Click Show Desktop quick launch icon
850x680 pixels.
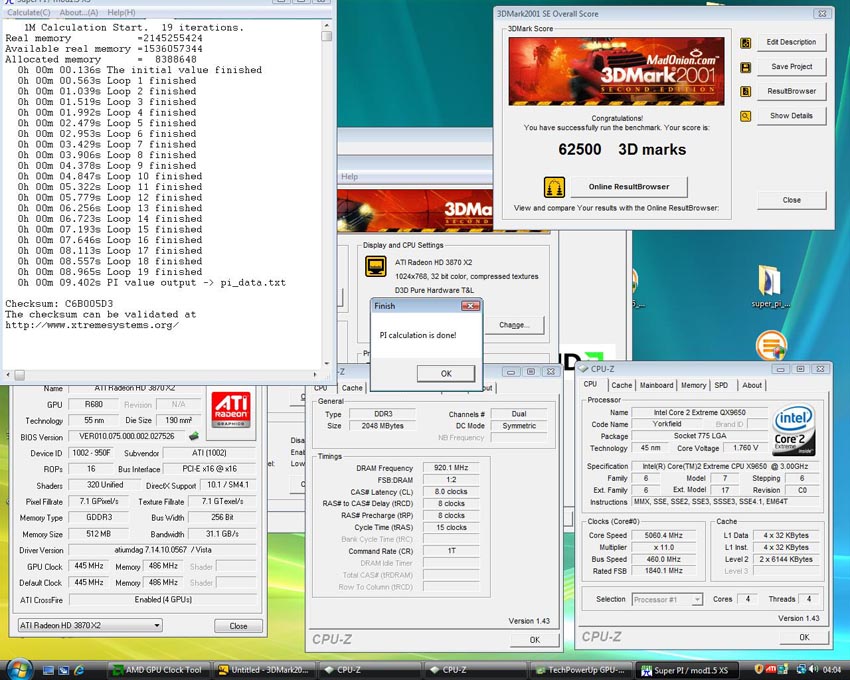point(49,670)
